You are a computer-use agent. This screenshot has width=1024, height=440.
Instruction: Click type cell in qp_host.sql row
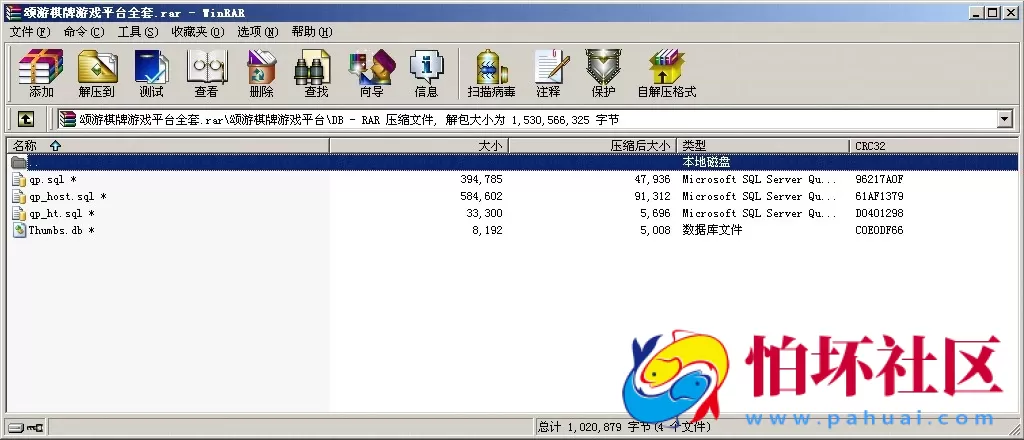coord(759,196)
